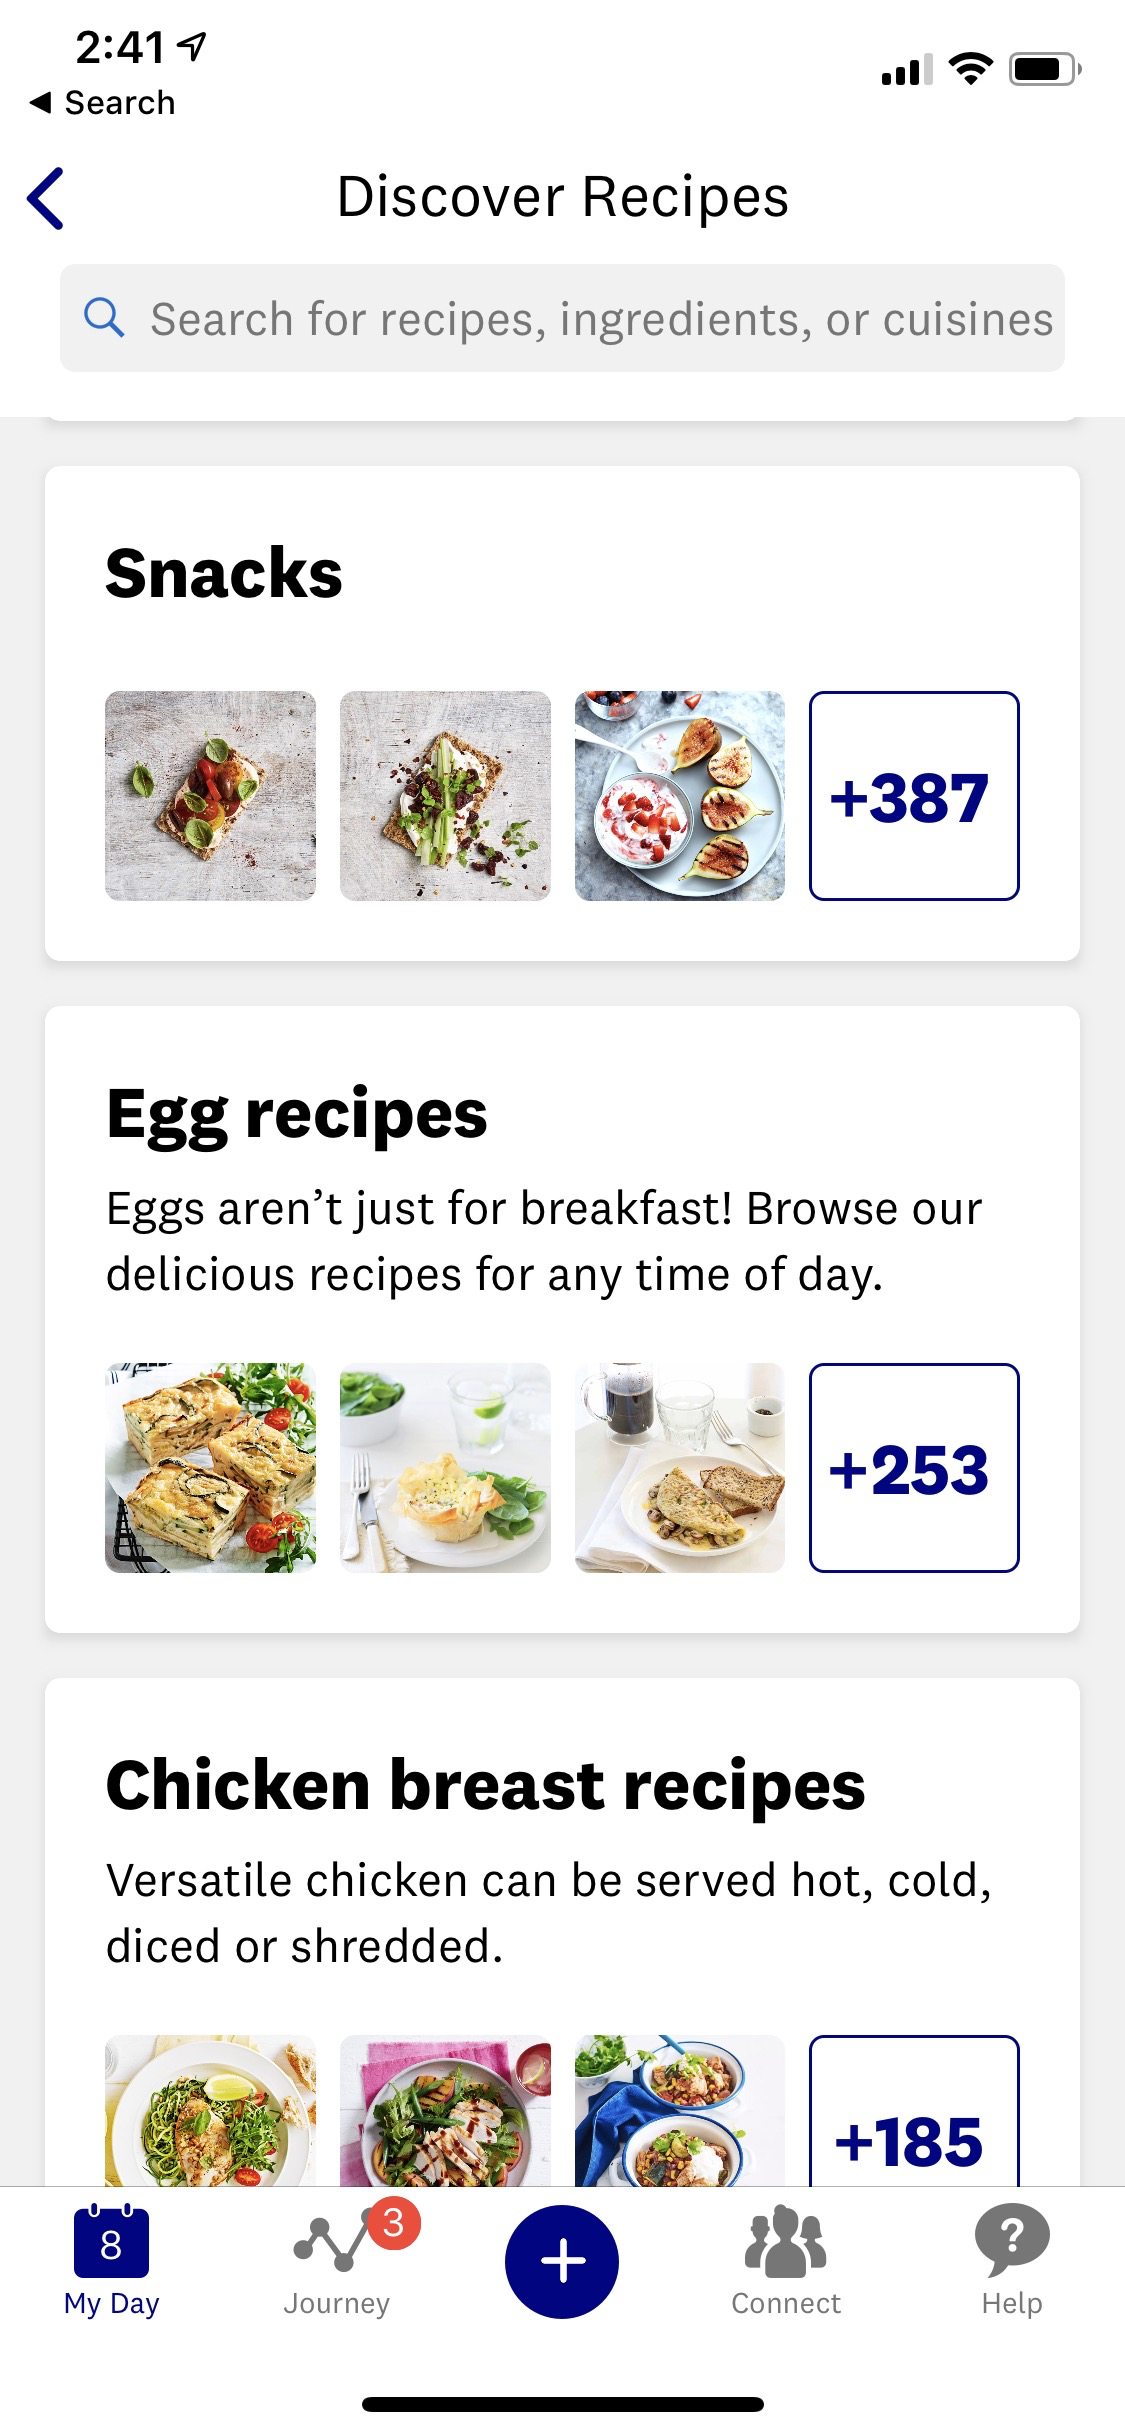The width and height of the screenshot is (1125, 2436).
Task: Expand Egg recipes with +253 tile
Action: (914, 1468)
